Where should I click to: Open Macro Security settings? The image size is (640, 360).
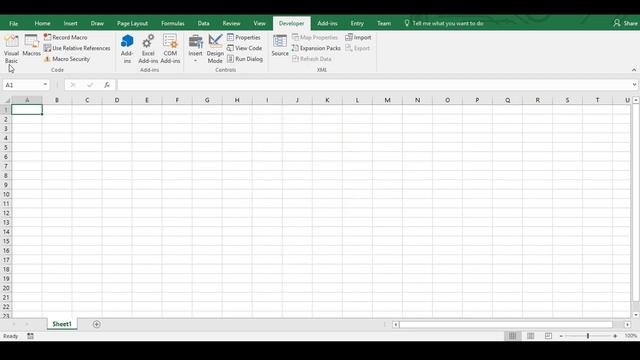point(67,59)
